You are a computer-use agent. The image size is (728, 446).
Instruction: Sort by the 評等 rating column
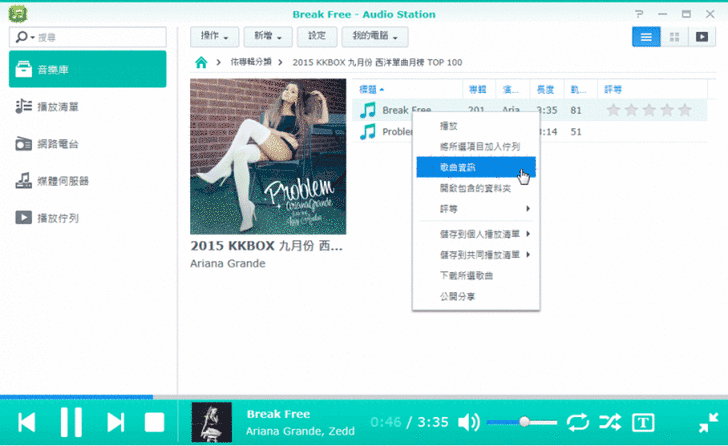653,89
